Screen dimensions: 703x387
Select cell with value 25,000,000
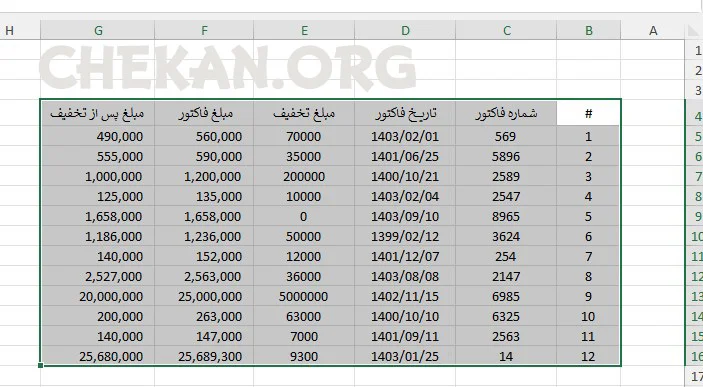(204, 296)
